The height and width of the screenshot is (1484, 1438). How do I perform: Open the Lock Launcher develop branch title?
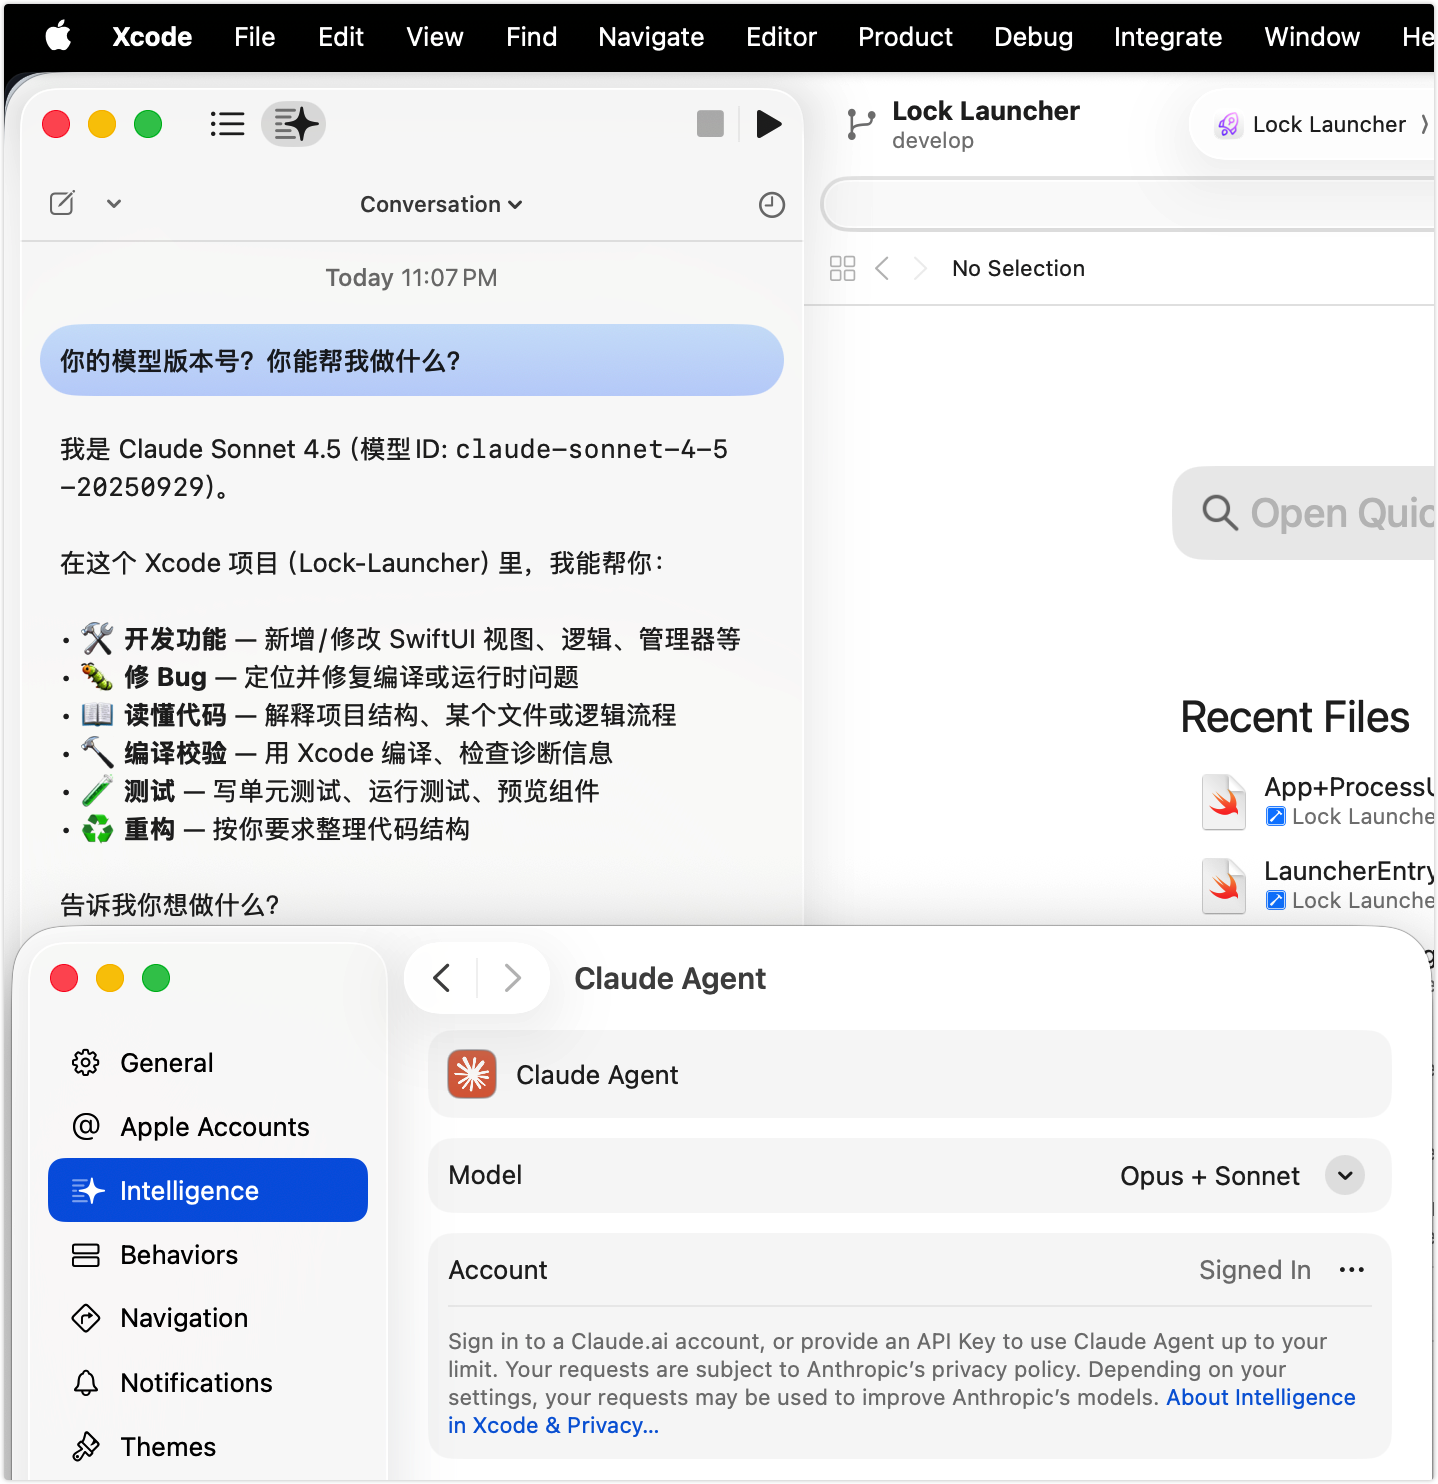coord(985,124)
